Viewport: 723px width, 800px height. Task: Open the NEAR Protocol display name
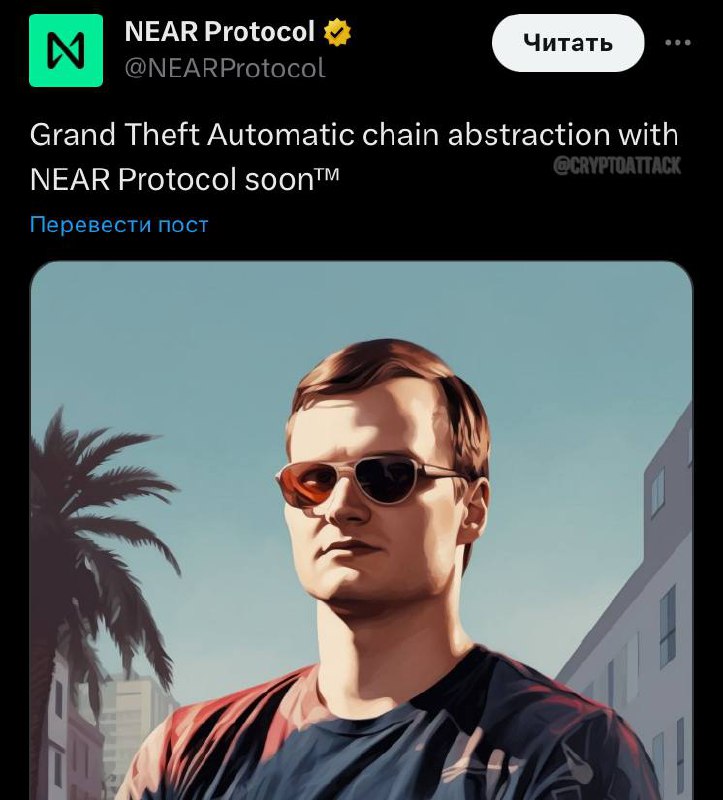(x=219, y=32)
